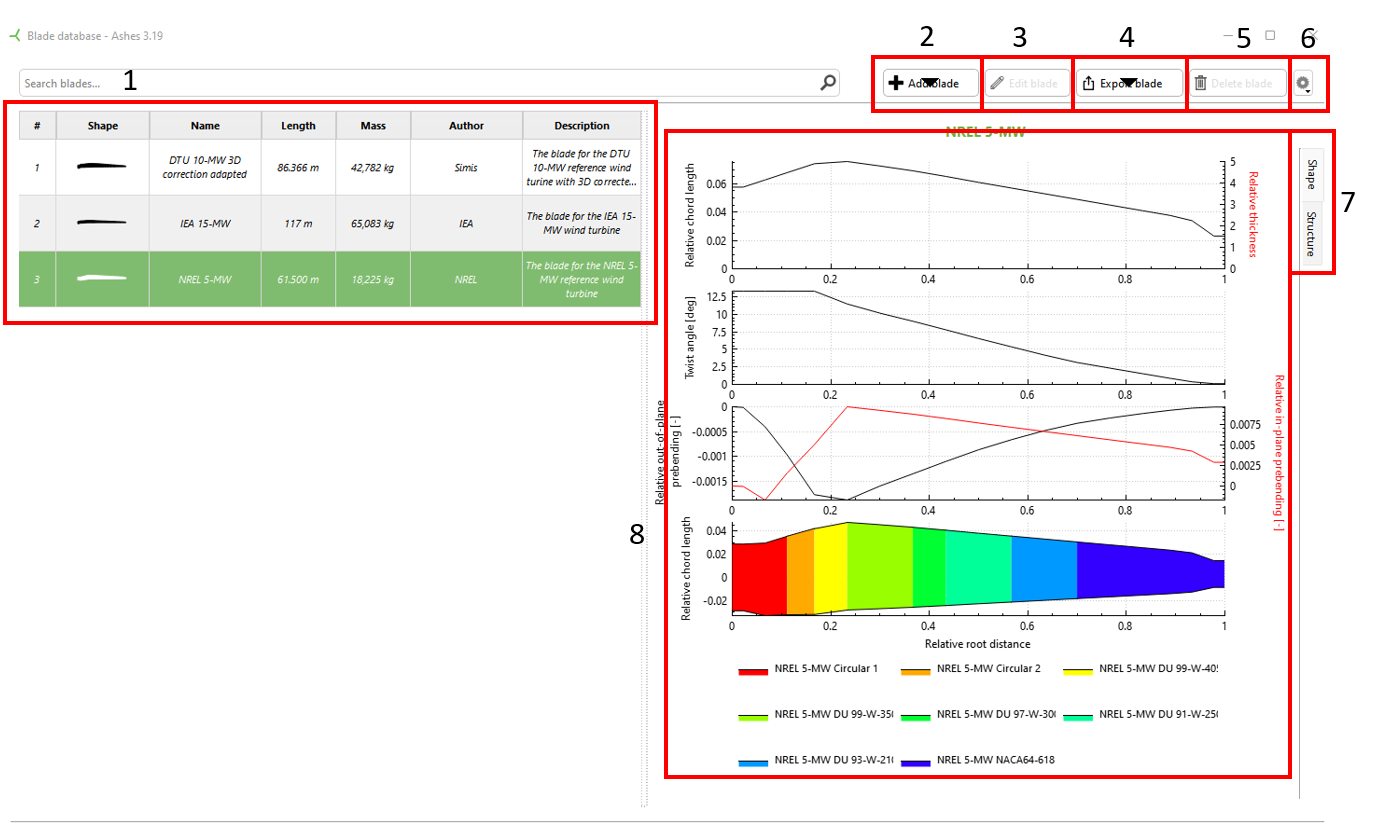Open the settings gear dropdown

[x=1303, y=84]
